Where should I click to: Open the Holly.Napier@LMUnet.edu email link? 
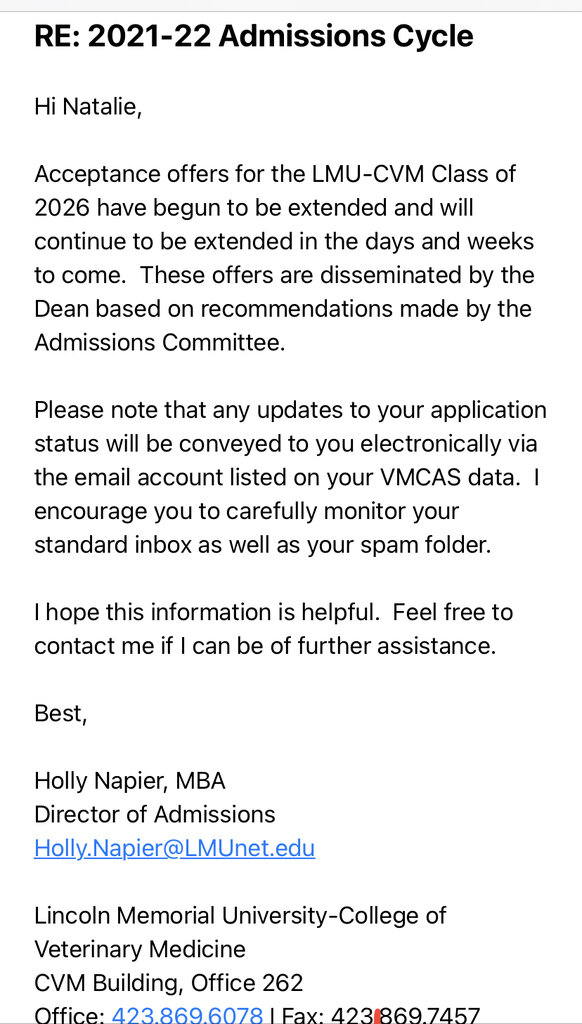click(174, 848)
